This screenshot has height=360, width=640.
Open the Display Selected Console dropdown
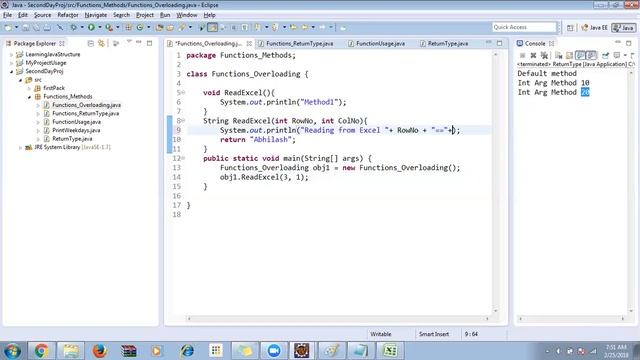[x=625, y=55]
